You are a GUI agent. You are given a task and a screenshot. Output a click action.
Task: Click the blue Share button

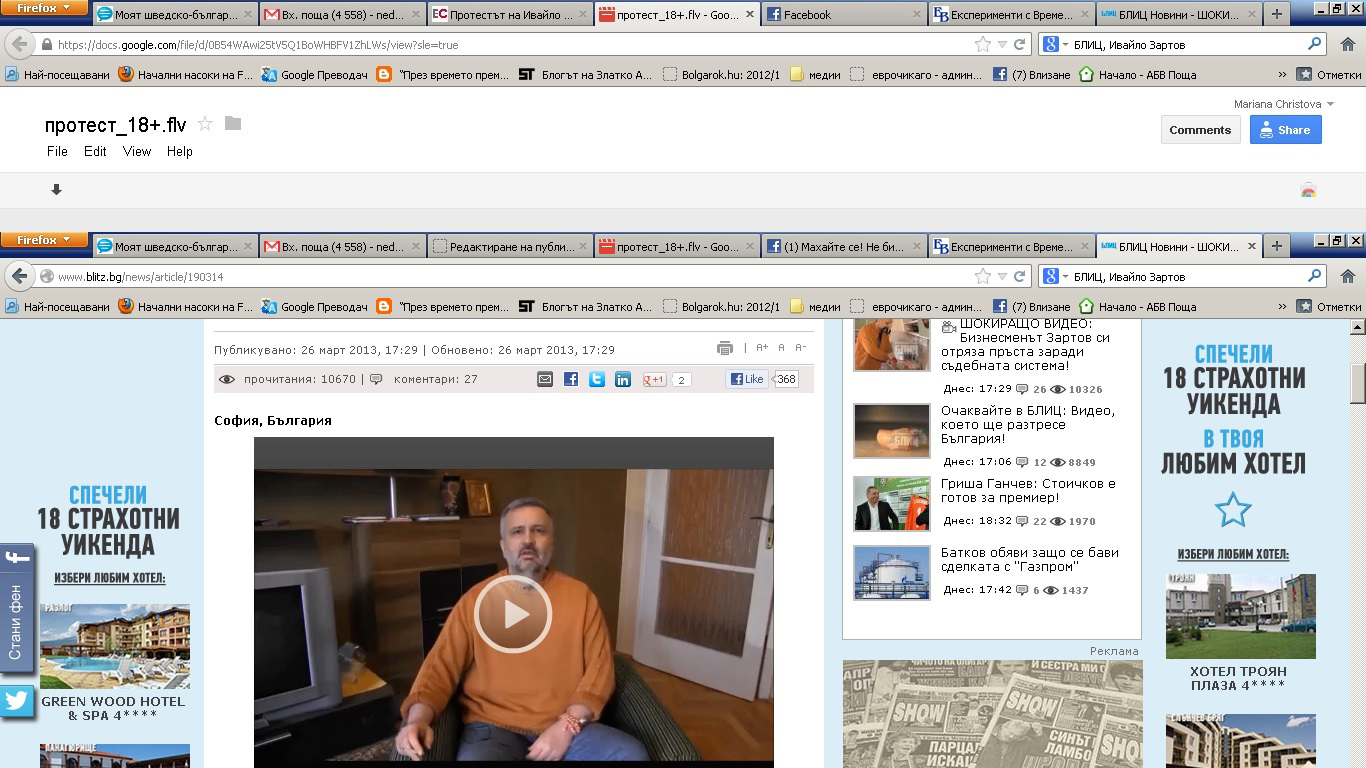[x=1285, y=130]
